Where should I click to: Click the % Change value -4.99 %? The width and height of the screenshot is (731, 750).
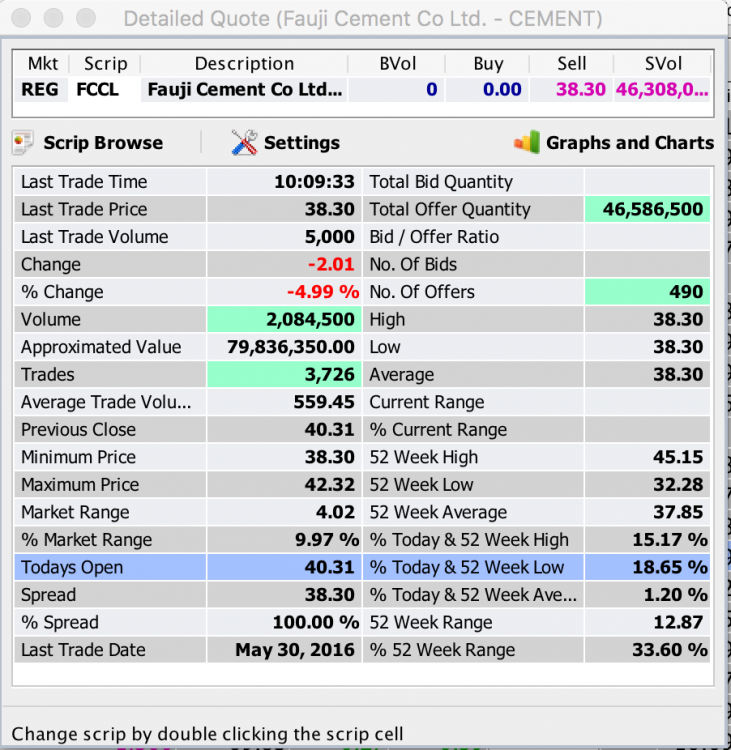coord(323,292)
